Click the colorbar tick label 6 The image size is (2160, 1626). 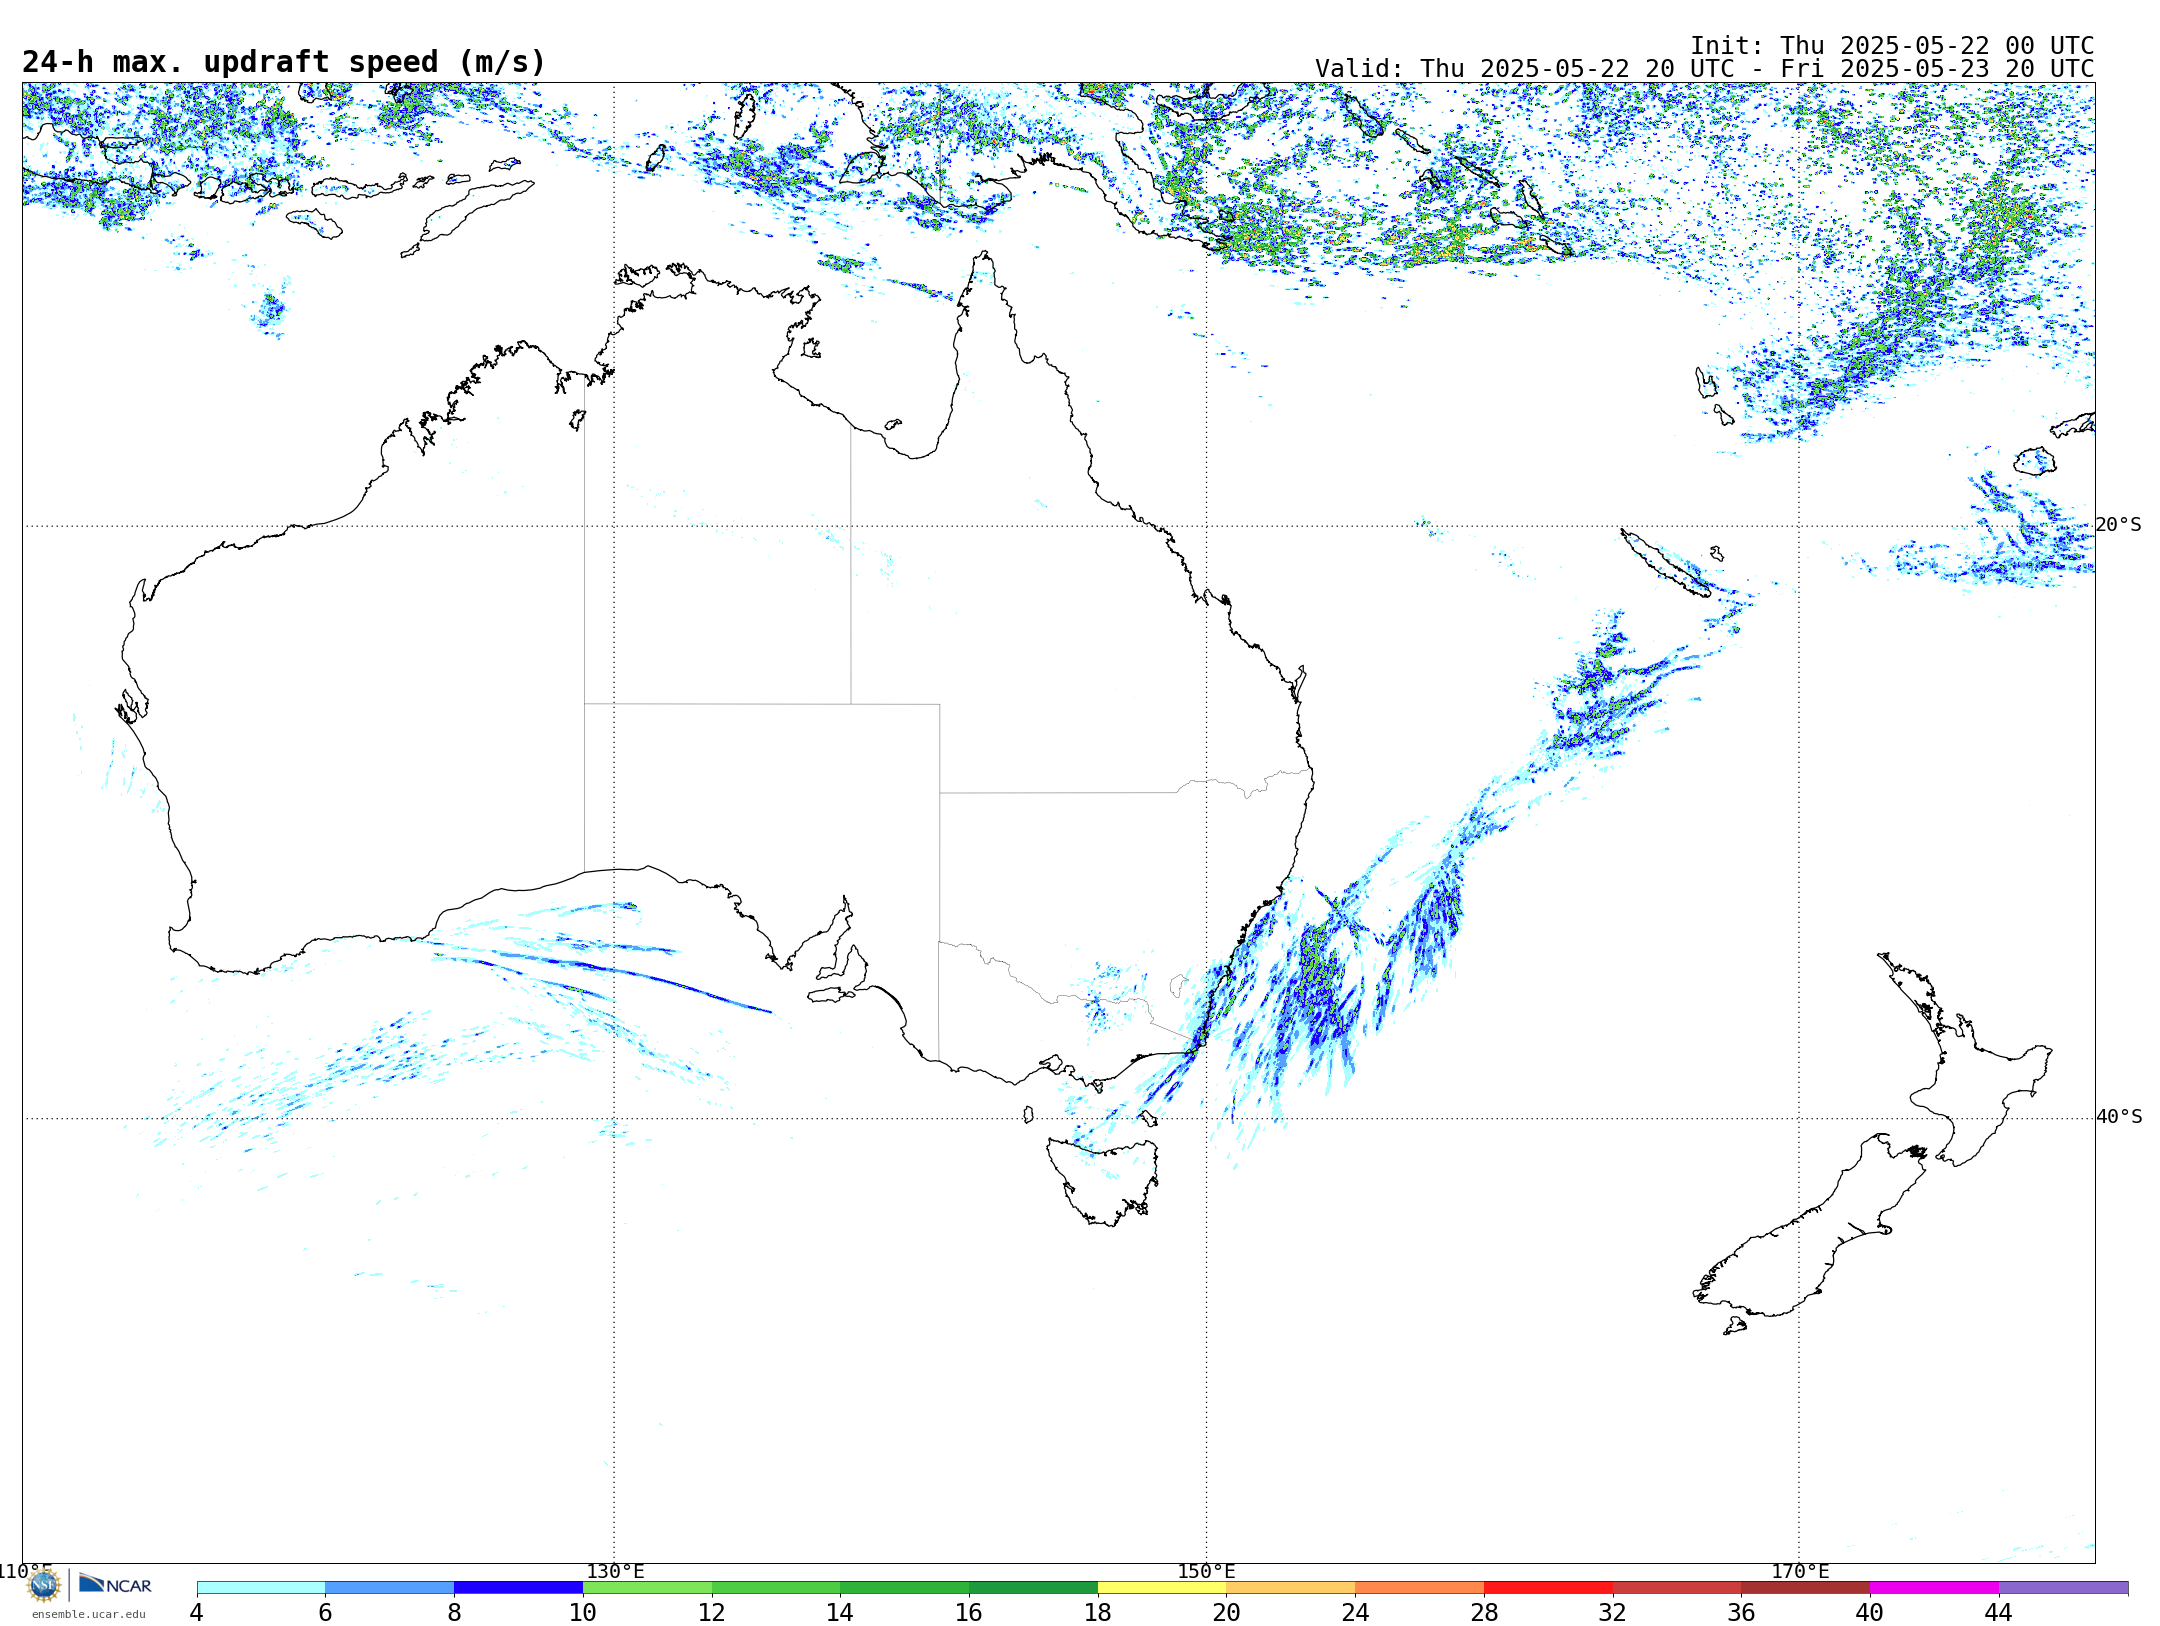pyautogui.click(x=325, y=1612)
